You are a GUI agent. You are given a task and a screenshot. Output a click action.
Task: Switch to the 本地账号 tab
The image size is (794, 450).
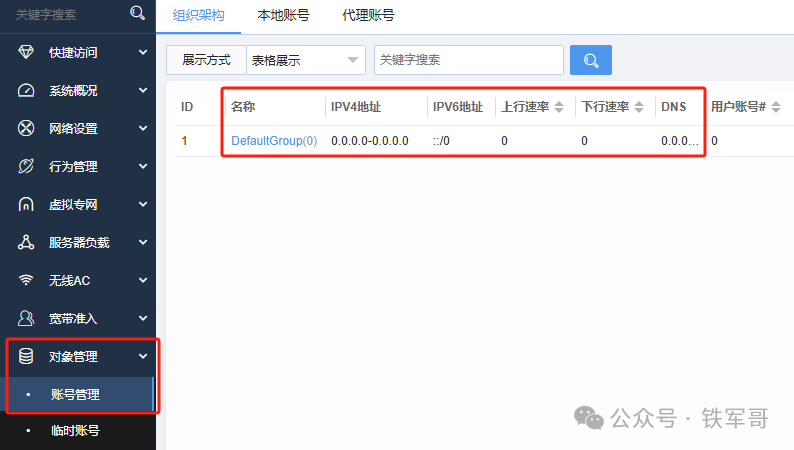point(283,15)
